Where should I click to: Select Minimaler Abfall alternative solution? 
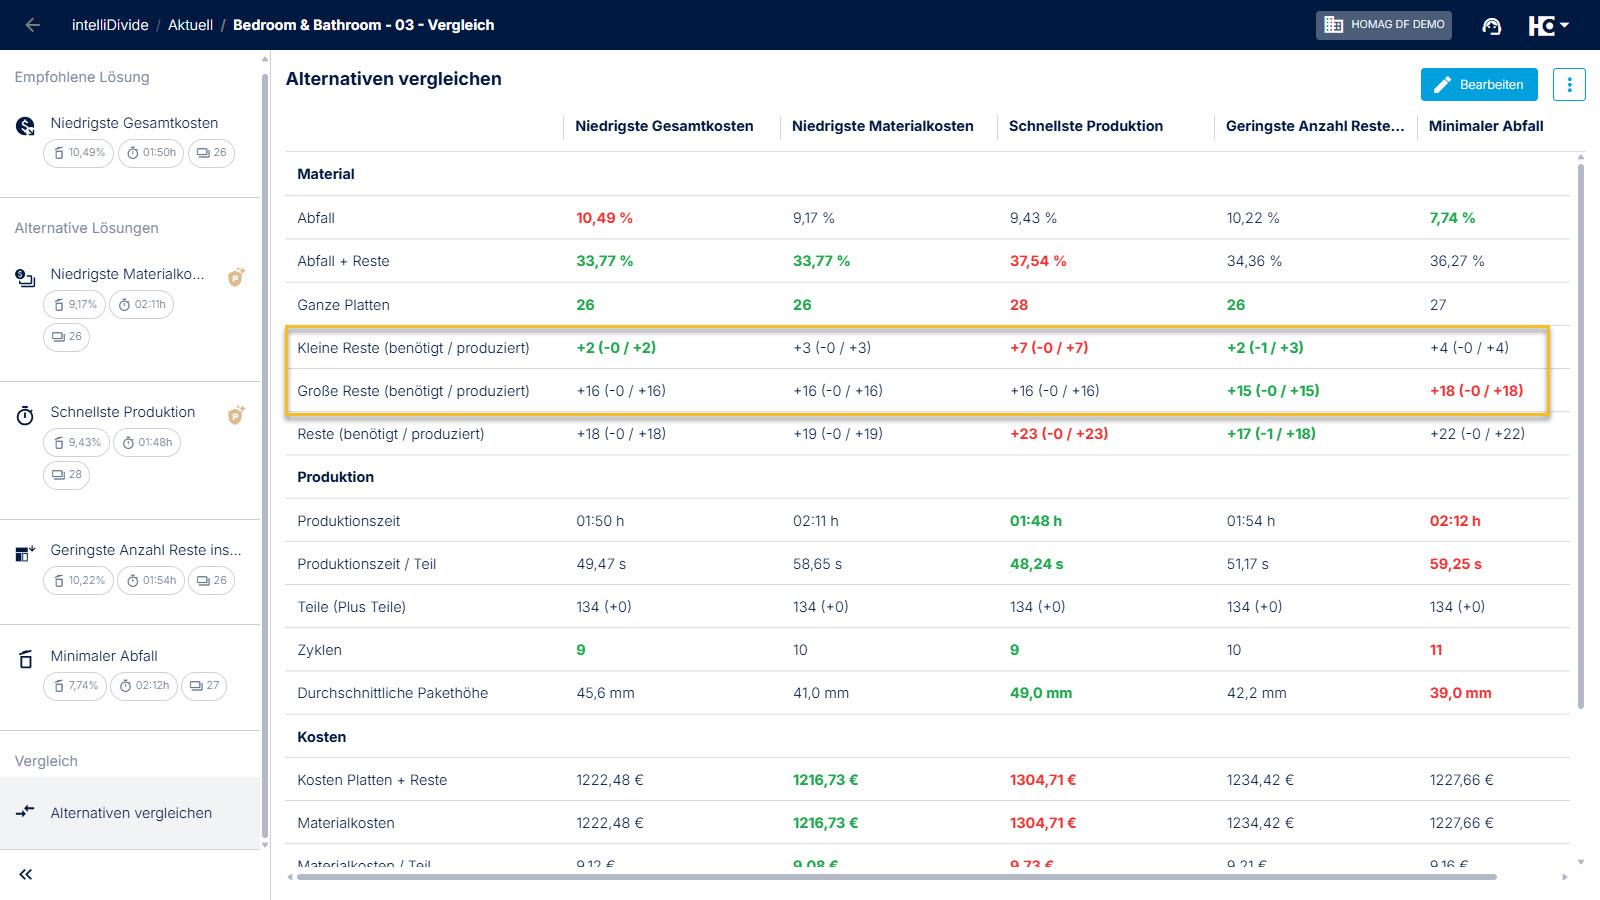tap(104, 656)
